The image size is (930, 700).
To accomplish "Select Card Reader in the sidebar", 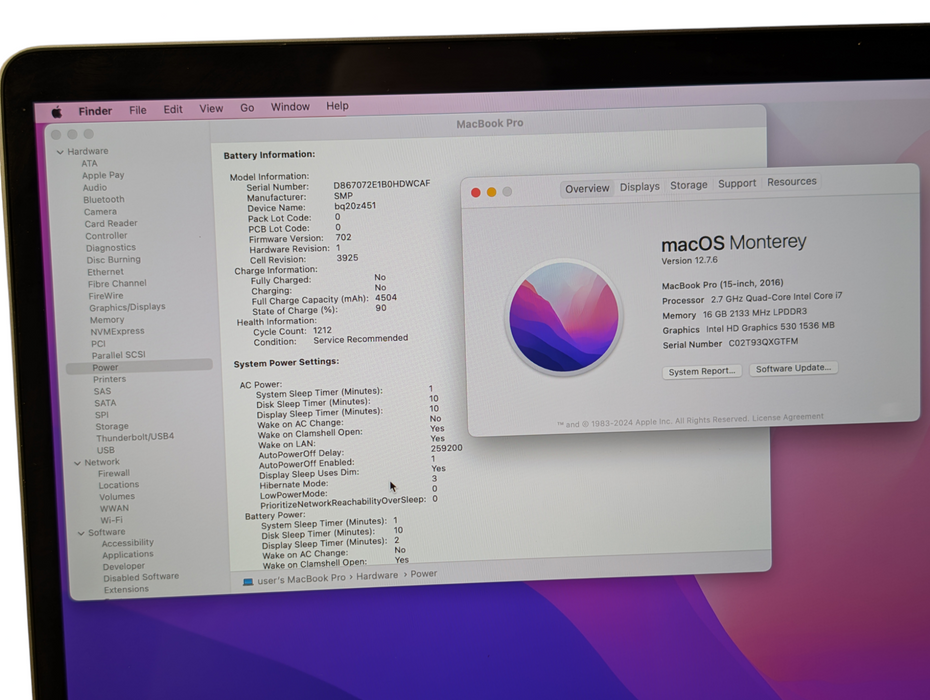I will pos(110,224).
